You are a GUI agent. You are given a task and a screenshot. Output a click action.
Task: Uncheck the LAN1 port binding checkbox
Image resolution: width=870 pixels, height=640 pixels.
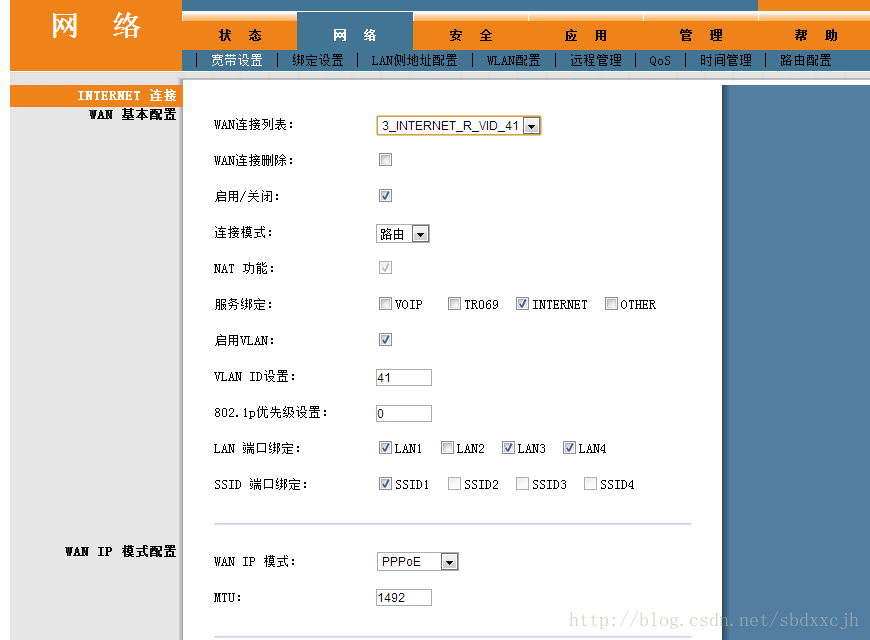(x=385, y=447)
